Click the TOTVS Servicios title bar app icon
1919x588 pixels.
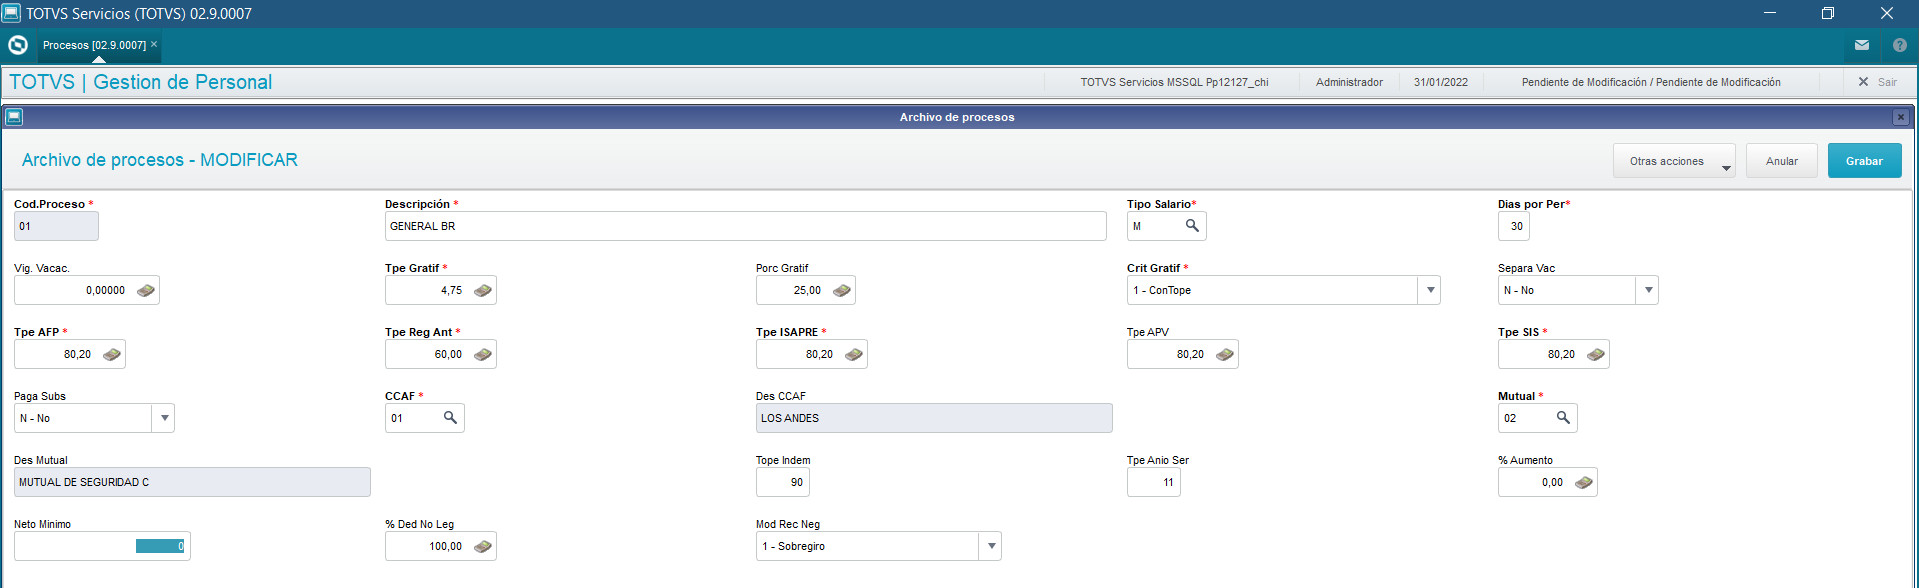[x=11, y=13]
